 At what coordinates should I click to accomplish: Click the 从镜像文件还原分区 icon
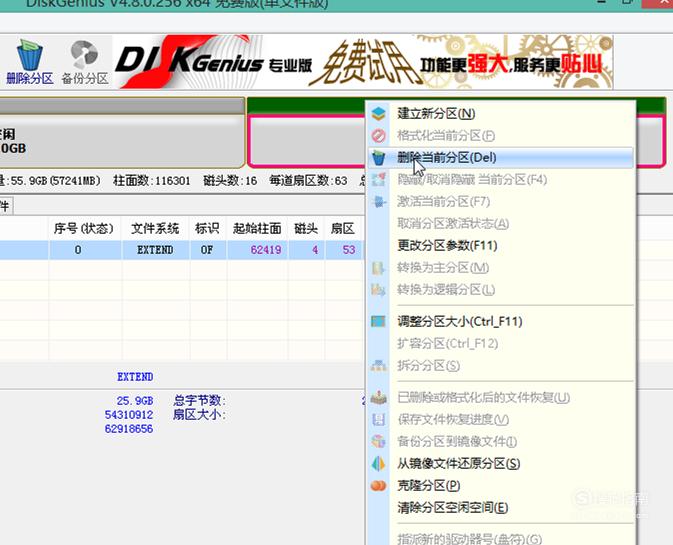378,463
